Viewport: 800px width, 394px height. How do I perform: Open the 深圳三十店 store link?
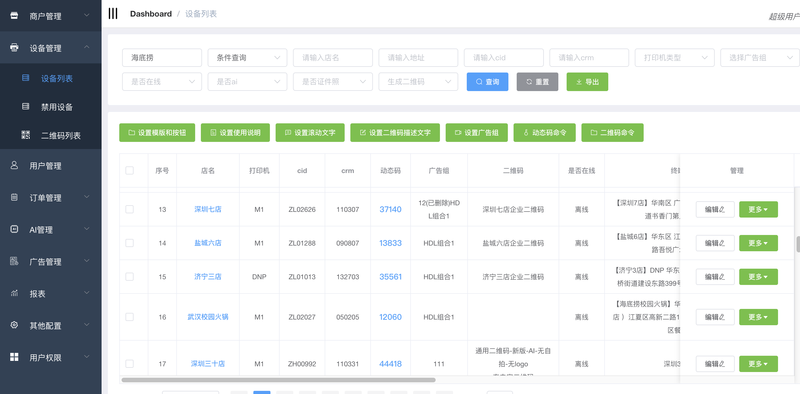point(208,364)
